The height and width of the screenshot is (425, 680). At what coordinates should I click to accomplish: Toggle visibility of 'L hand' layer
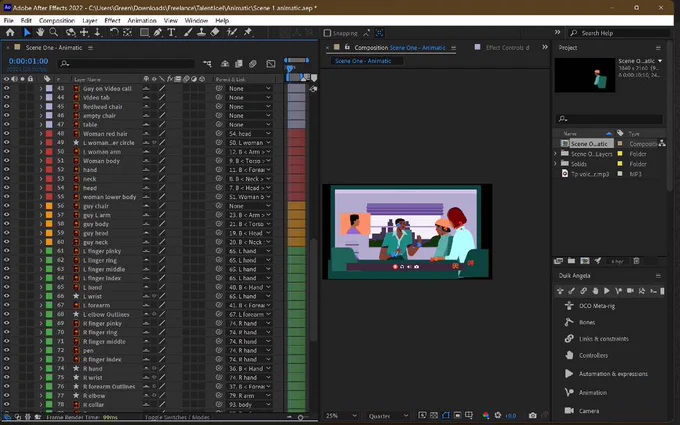7,287
